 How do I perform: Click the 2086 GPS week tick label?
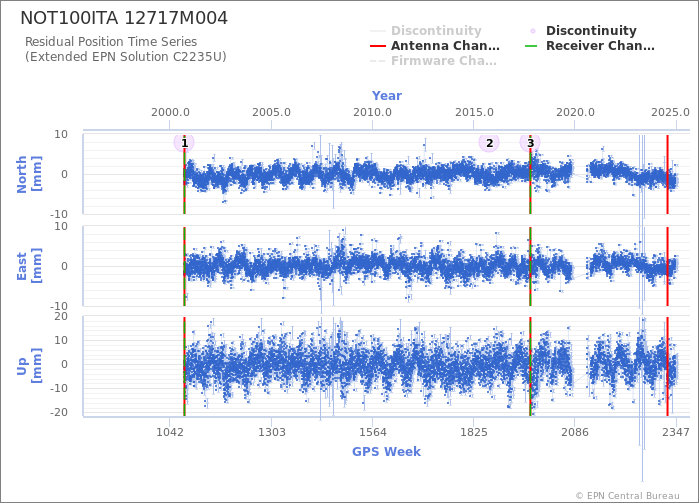(x=575, y=432)
